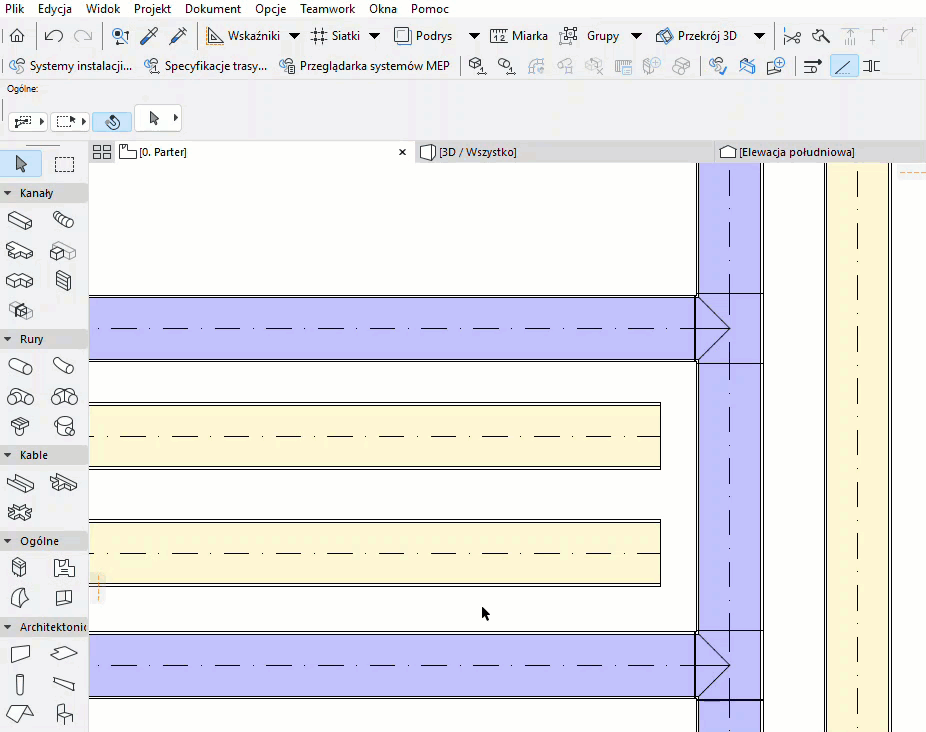
Task: Close the 0. Parter tab
Action: pos(402,152)
